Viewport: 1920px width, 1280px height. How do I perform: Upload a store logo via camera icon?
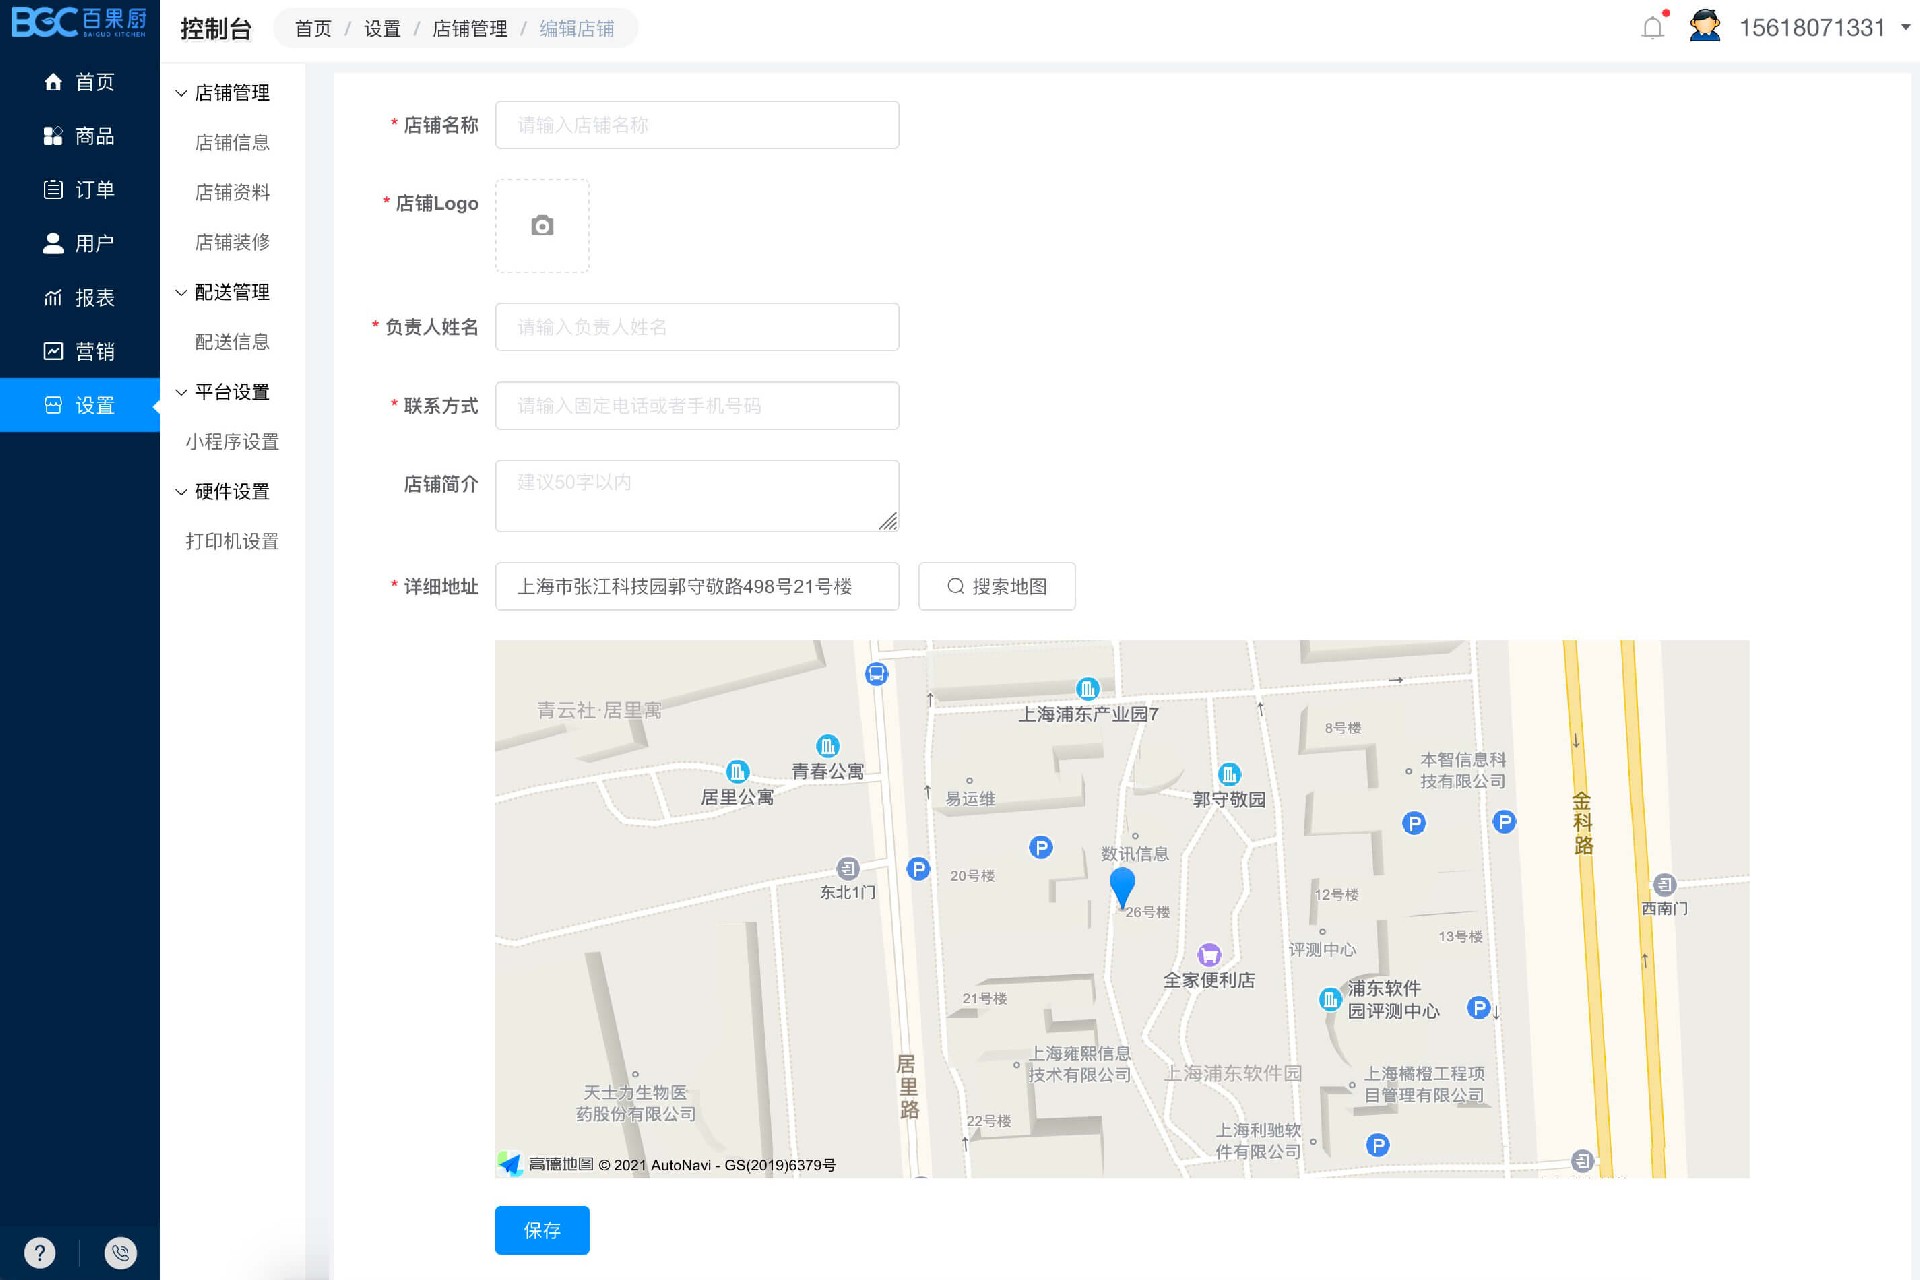coord(542,226)
